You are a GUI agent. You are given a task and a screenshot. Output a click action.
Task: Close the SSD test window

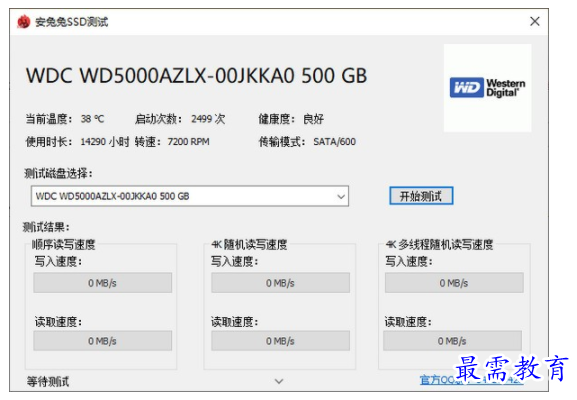[x=535, y=21]
